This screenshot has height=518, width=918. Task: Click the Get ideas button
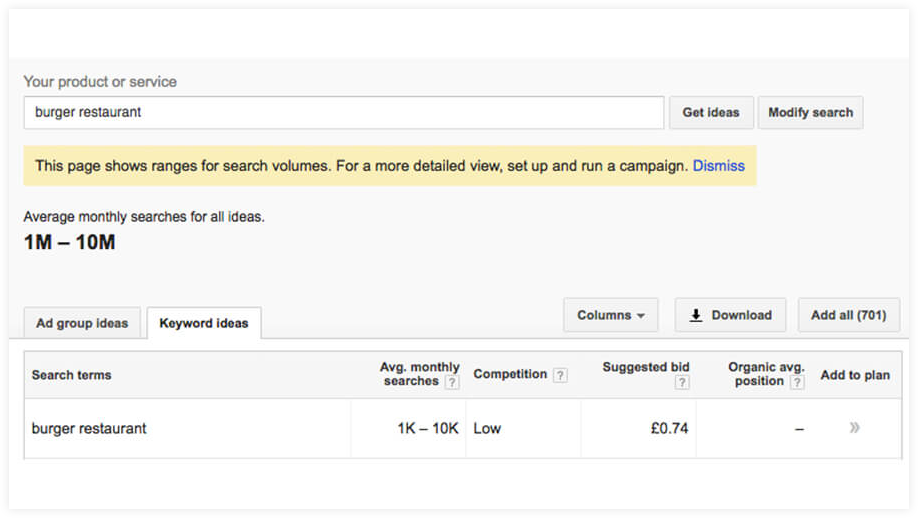click(711, 112)
